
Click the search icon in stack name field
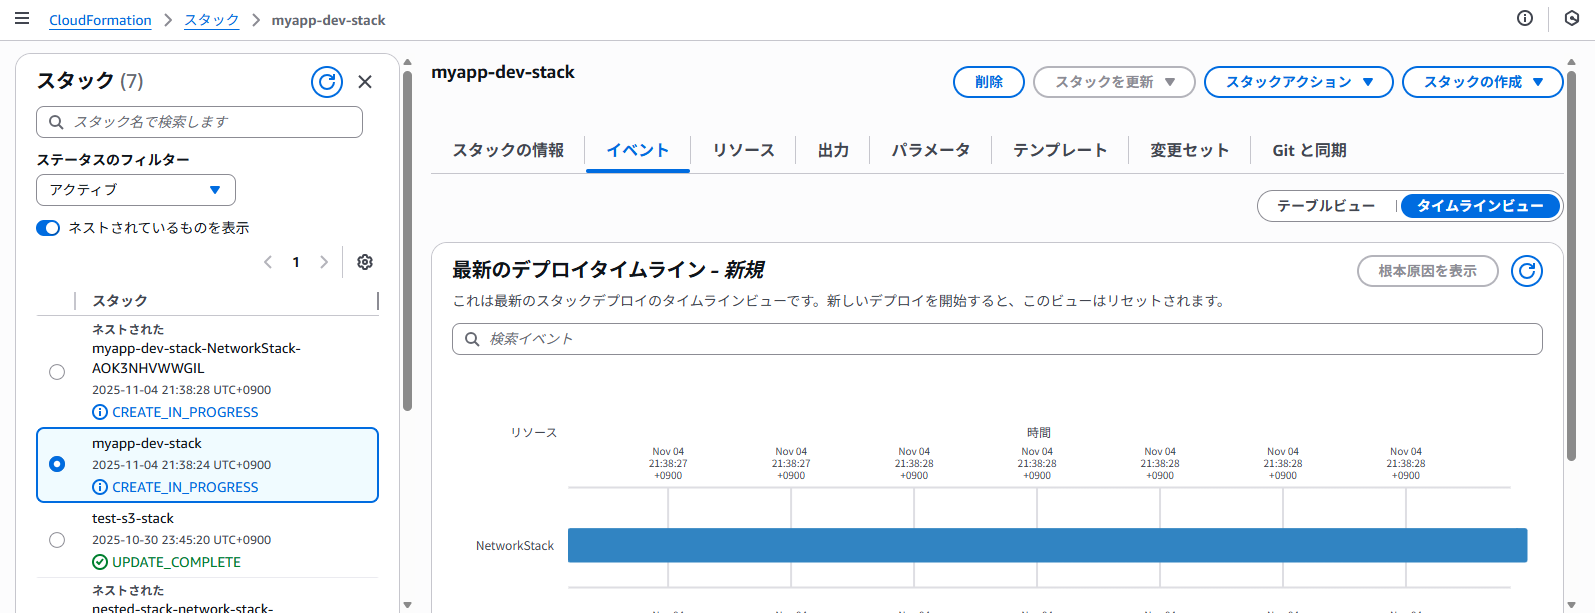tap(56, 122)
